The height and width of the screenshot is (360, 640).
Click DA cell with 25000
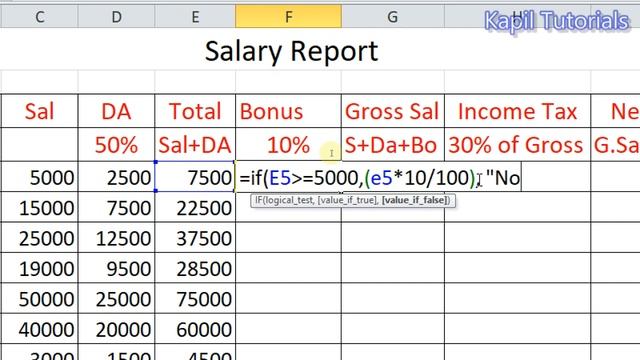pyautogui.click(x=116, y=298)
